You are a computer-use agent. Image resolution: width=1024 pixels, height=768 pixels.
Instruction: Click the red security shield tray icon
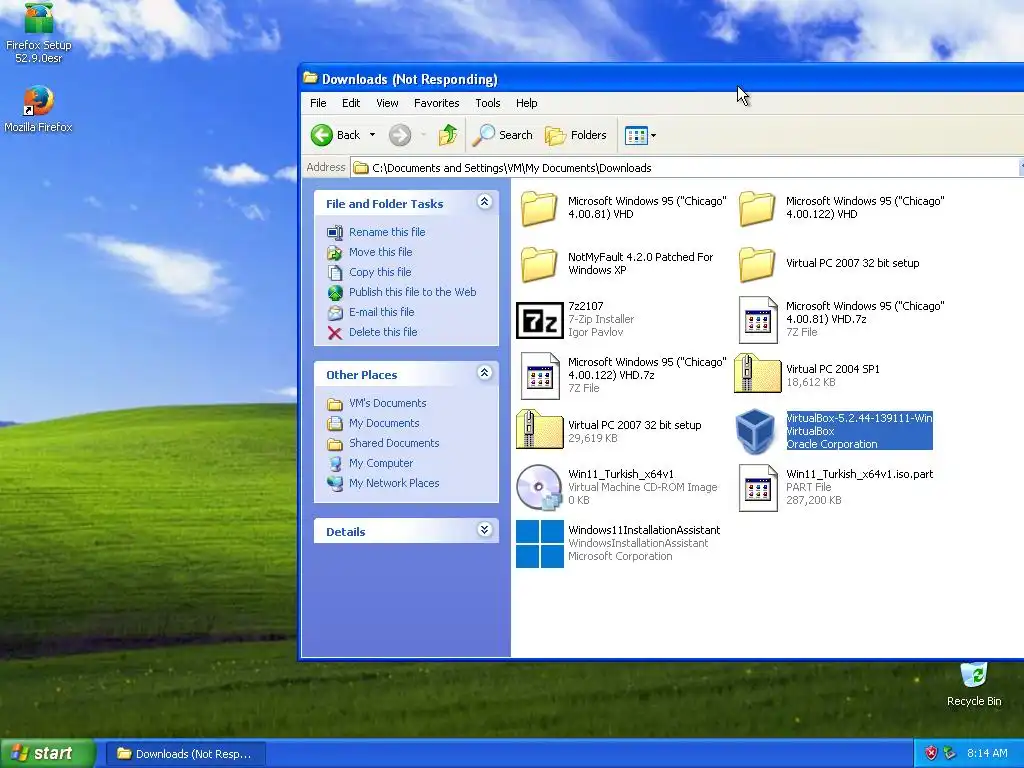(x=931, y=753)
